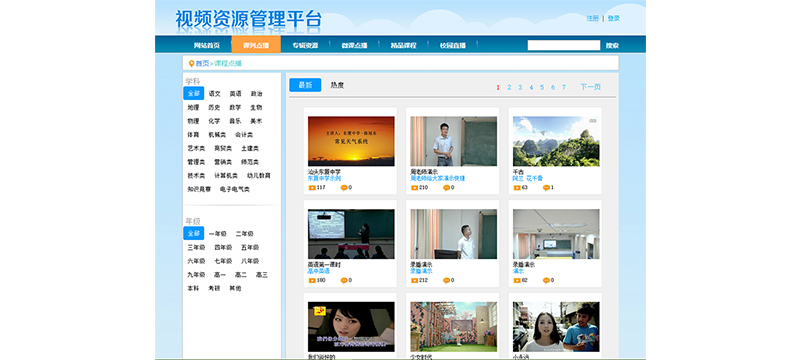Filter subjects by 英语
The width and height of the screenshot is (800, 360).
pyautogui.click(x=235, y=94)
